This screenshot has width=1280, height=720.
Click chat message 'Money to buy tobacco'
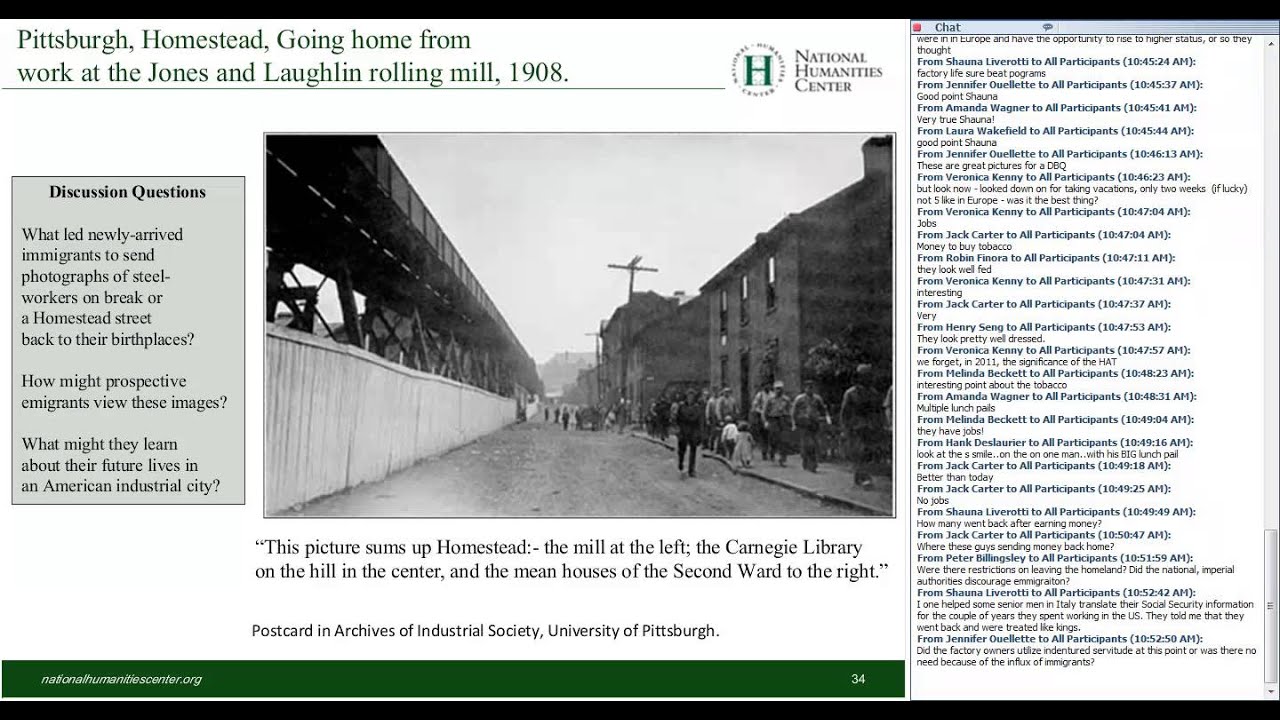tap(964, 246)
